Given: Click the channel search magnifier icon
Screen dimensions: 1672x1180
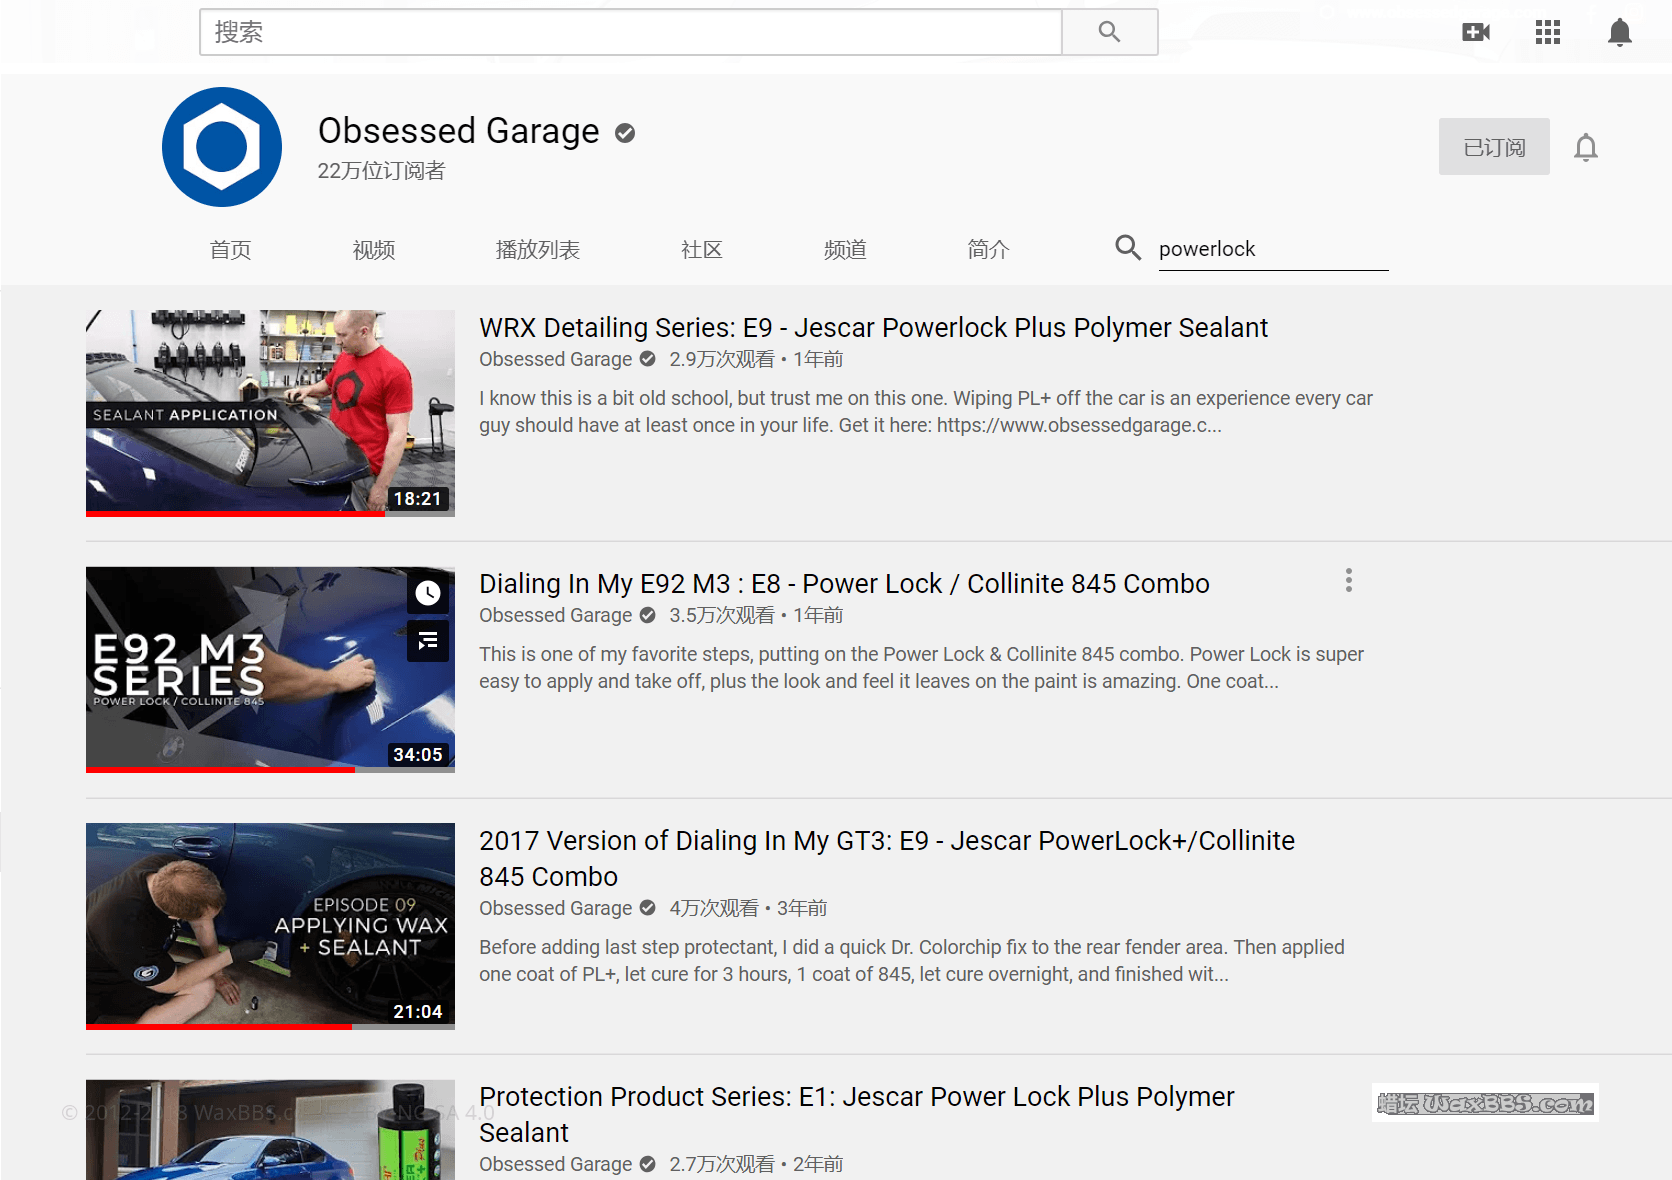Looking at the screenshot, I should pyautogui.click(x=1128, y=247).
